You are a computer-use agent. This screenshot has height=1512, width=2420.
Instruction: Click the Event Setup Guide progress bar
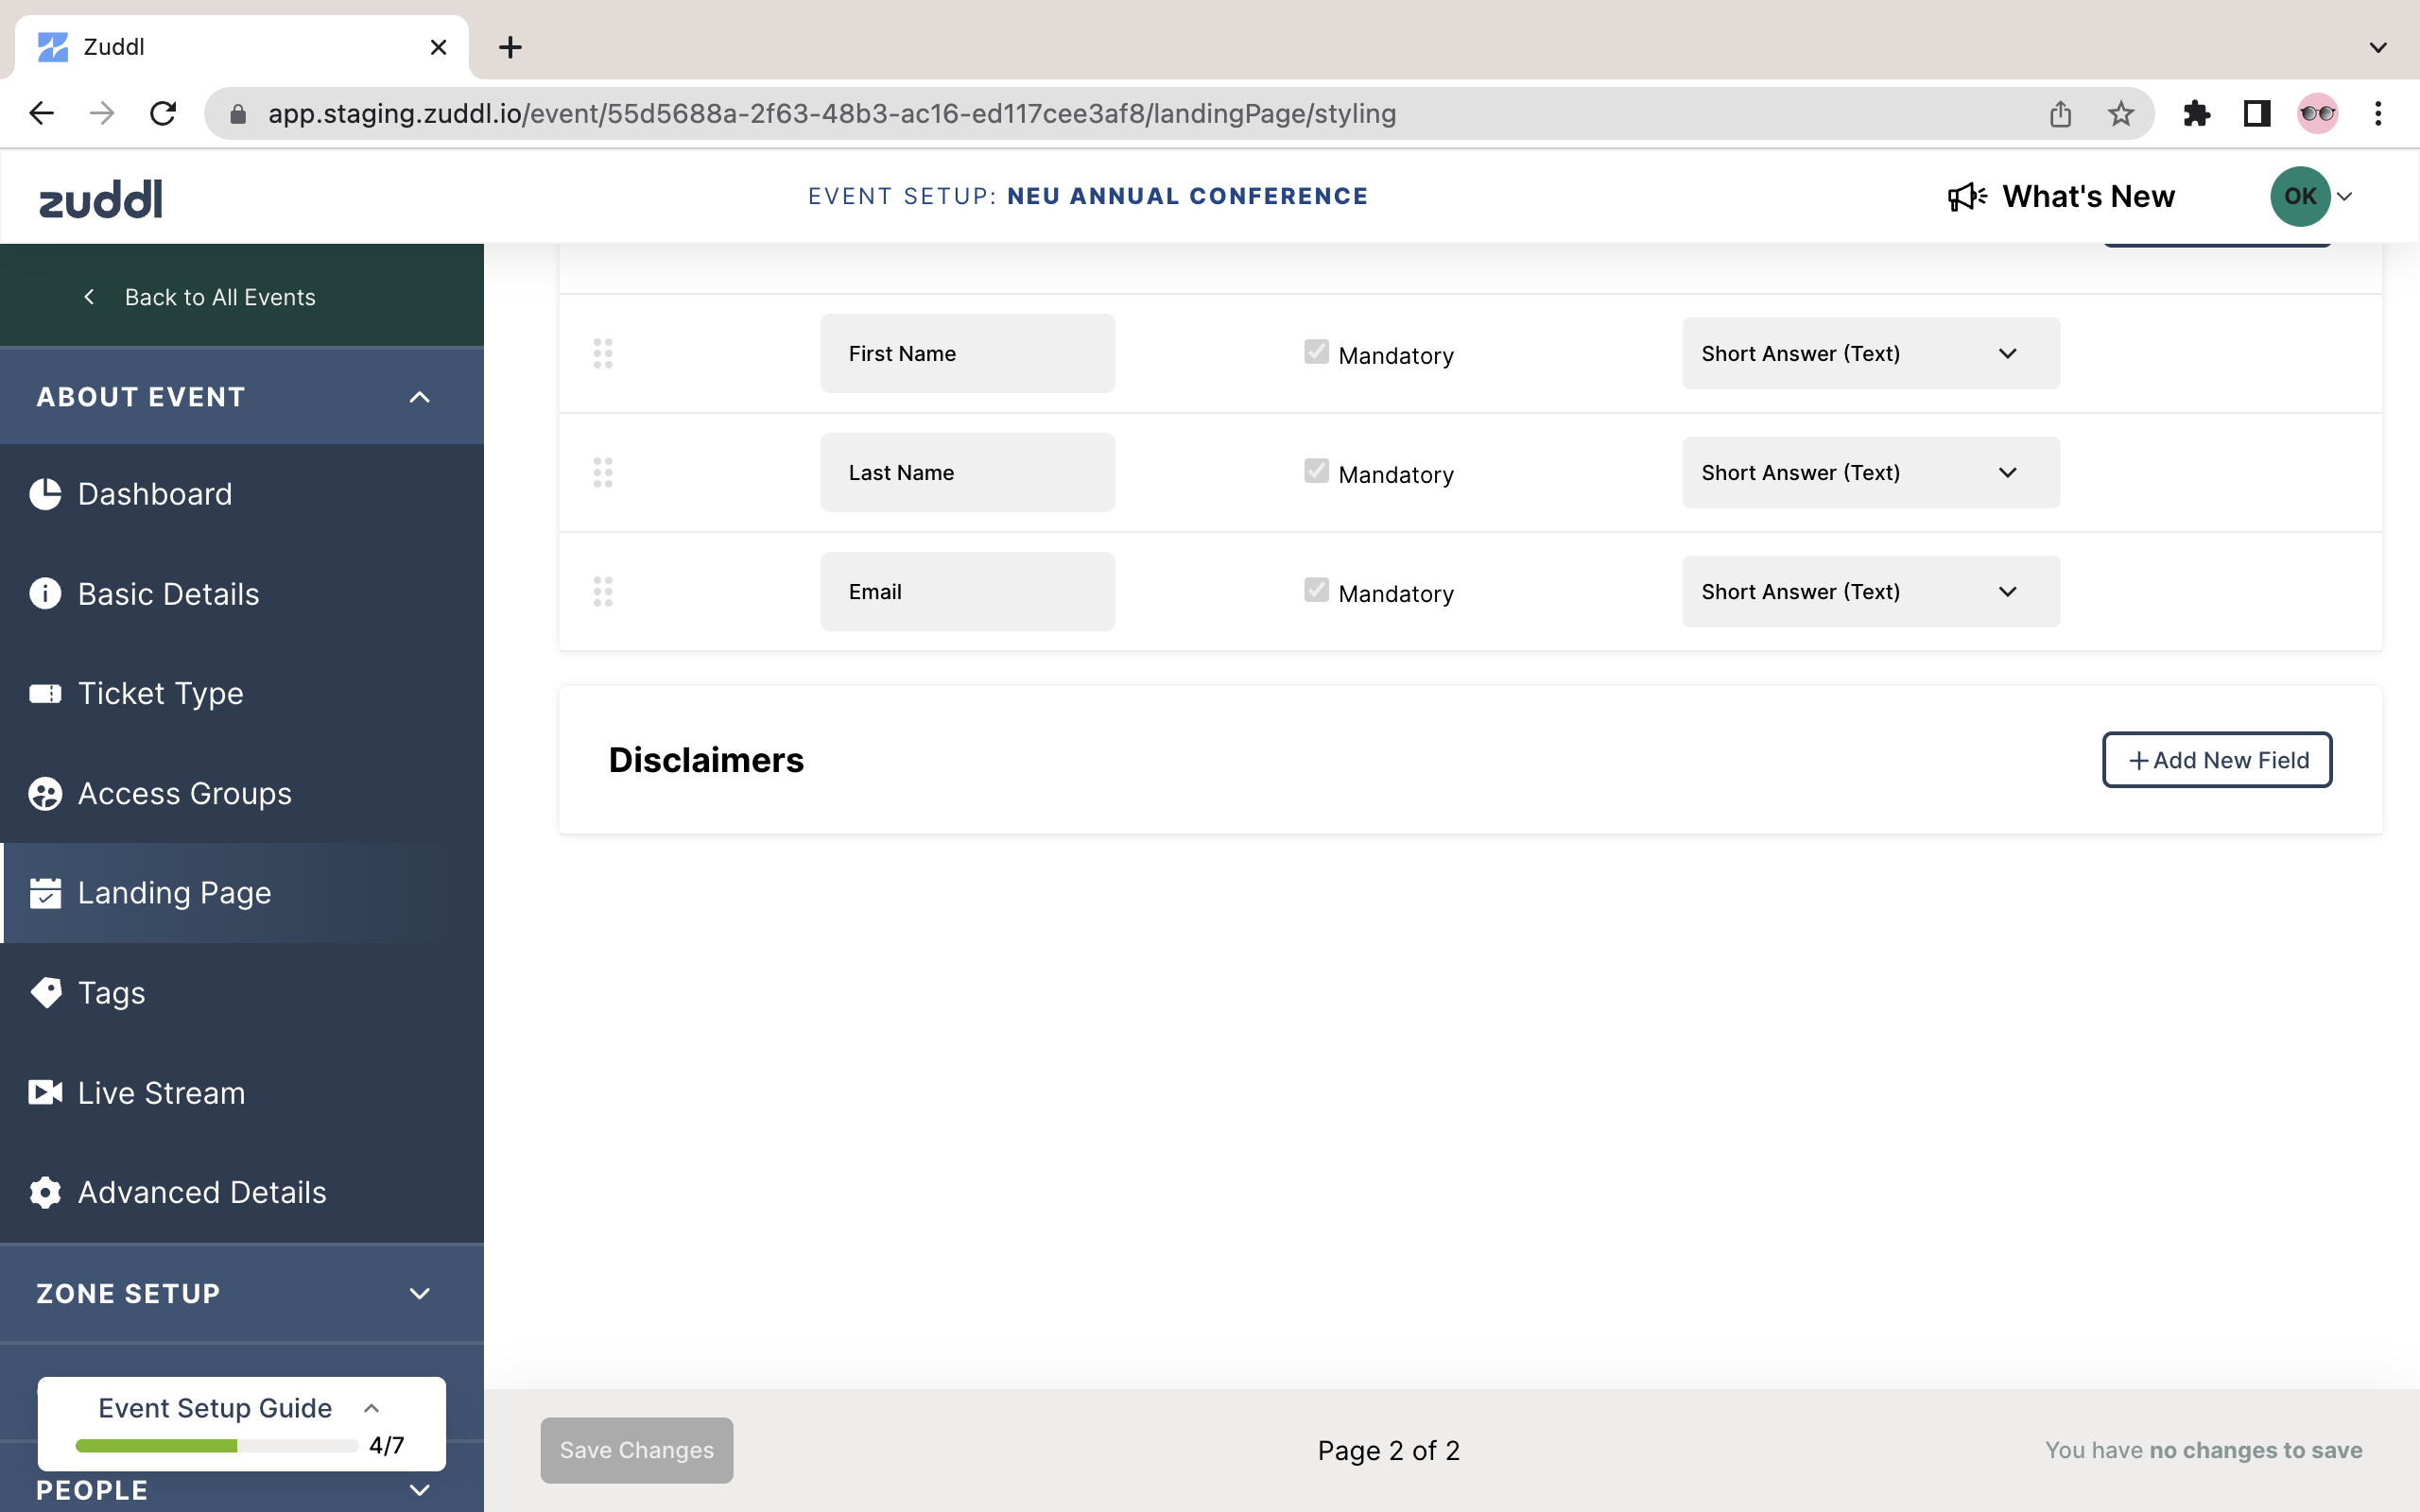coord(216,1445)
